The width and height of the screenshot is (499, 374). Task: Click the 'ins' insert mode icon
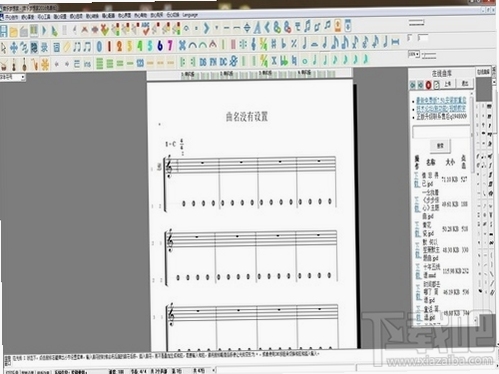(87, 64)
